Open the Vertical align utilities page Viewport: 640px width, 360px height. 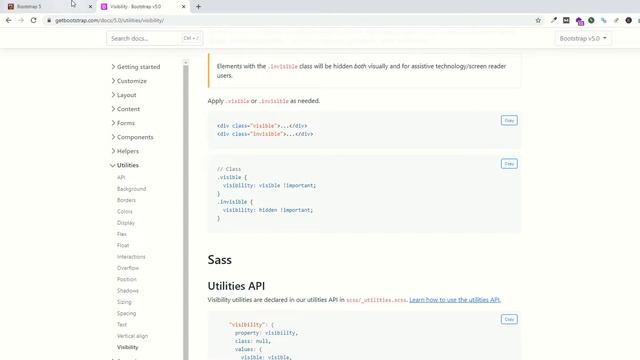(132, 336)
